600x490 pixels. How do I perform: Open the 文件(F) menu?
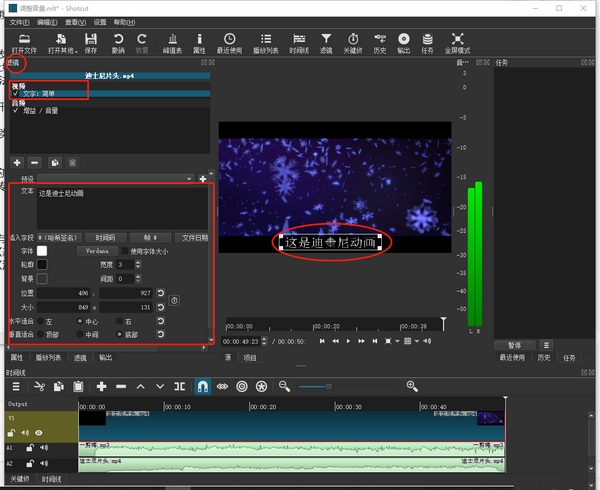tap(19, 21)
